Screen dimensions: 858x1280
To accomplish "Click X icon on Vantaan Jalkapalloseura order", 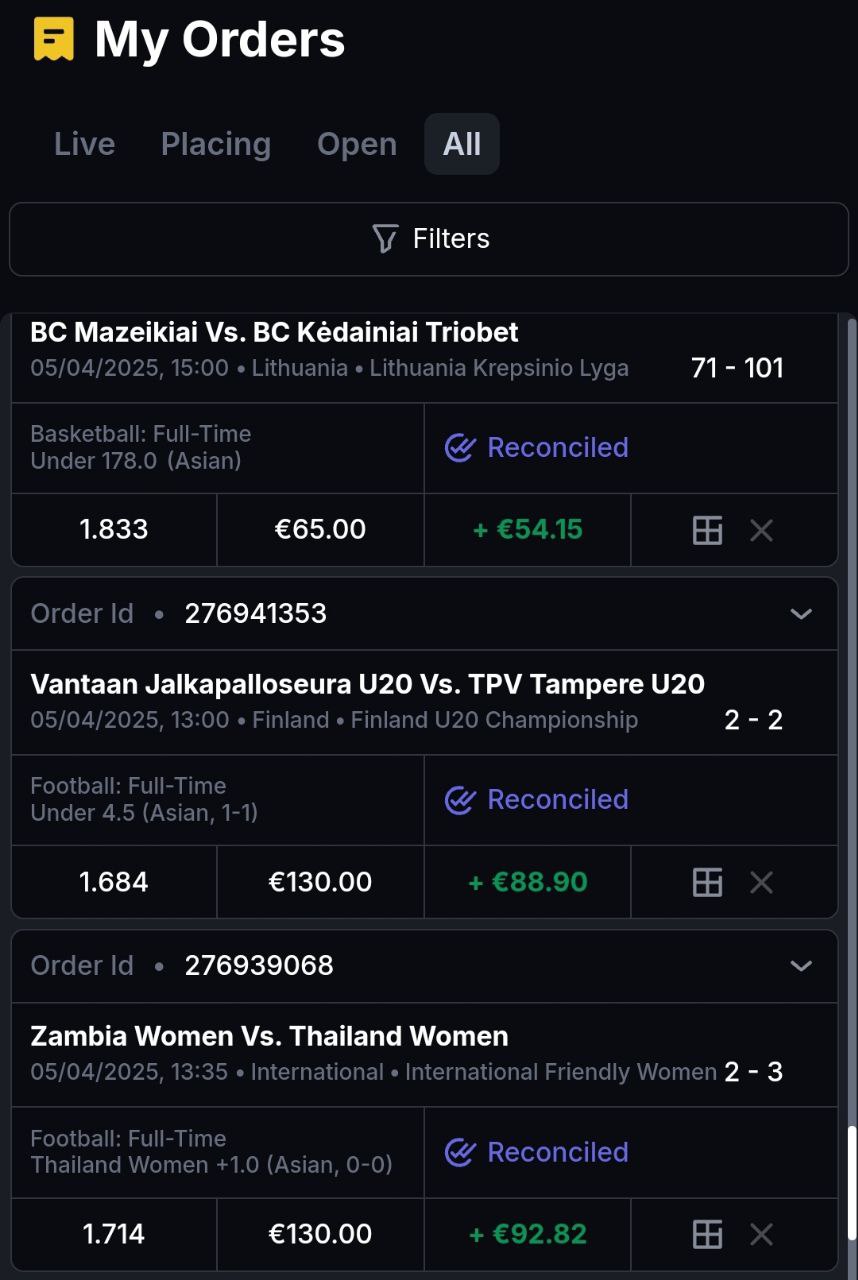I will click(762, 882).
